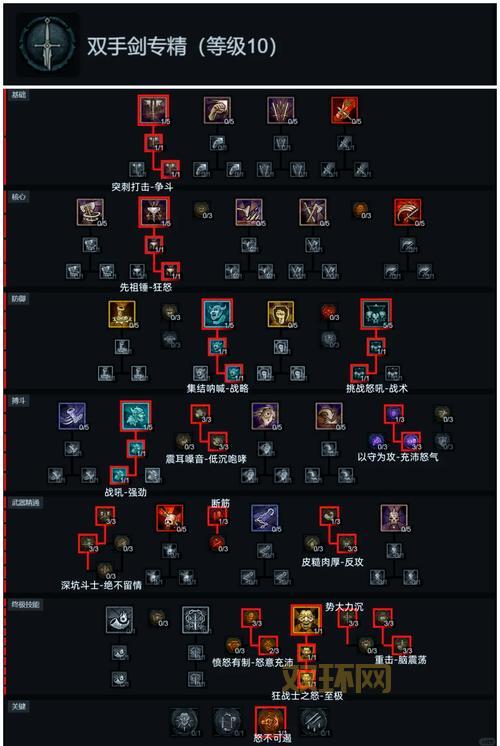Image resolution: width=500 pixels, height=746 pixels.
Task: Click the 充沛怒气 passive node at 3/3
Action: click(x=411, y=442)
